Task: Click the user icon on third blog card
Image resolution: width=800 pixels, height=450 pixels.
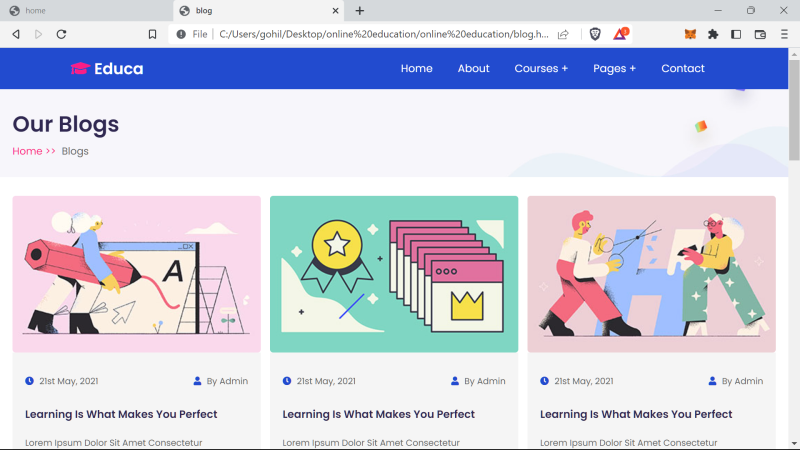Action: 712,381
